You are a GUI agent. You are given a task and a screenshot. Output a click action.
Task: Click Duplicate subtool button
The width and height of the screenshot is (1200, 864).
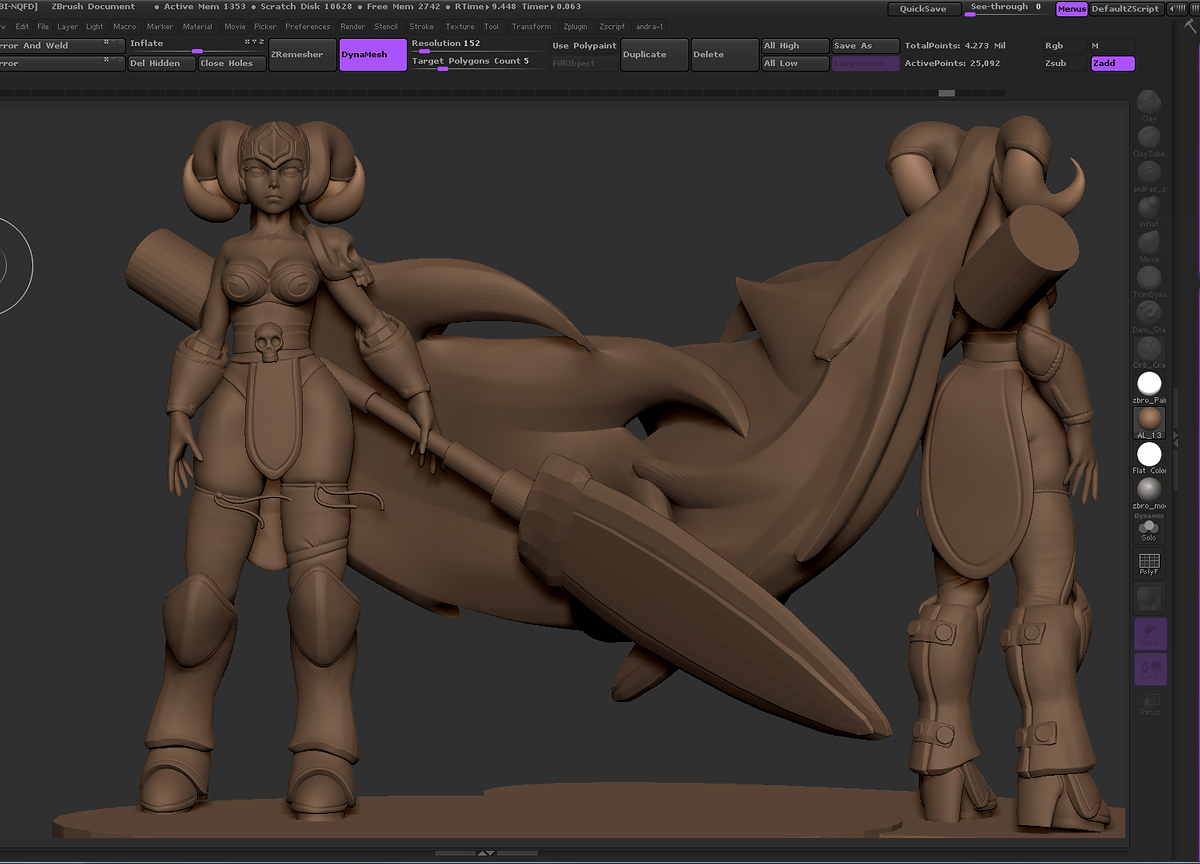click(x=655, y=55)
